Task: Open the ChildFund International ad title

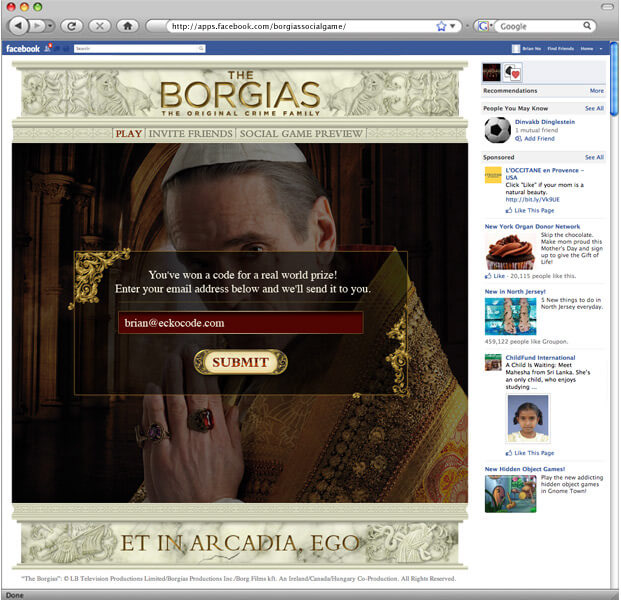Action: [x=540, y=357]
